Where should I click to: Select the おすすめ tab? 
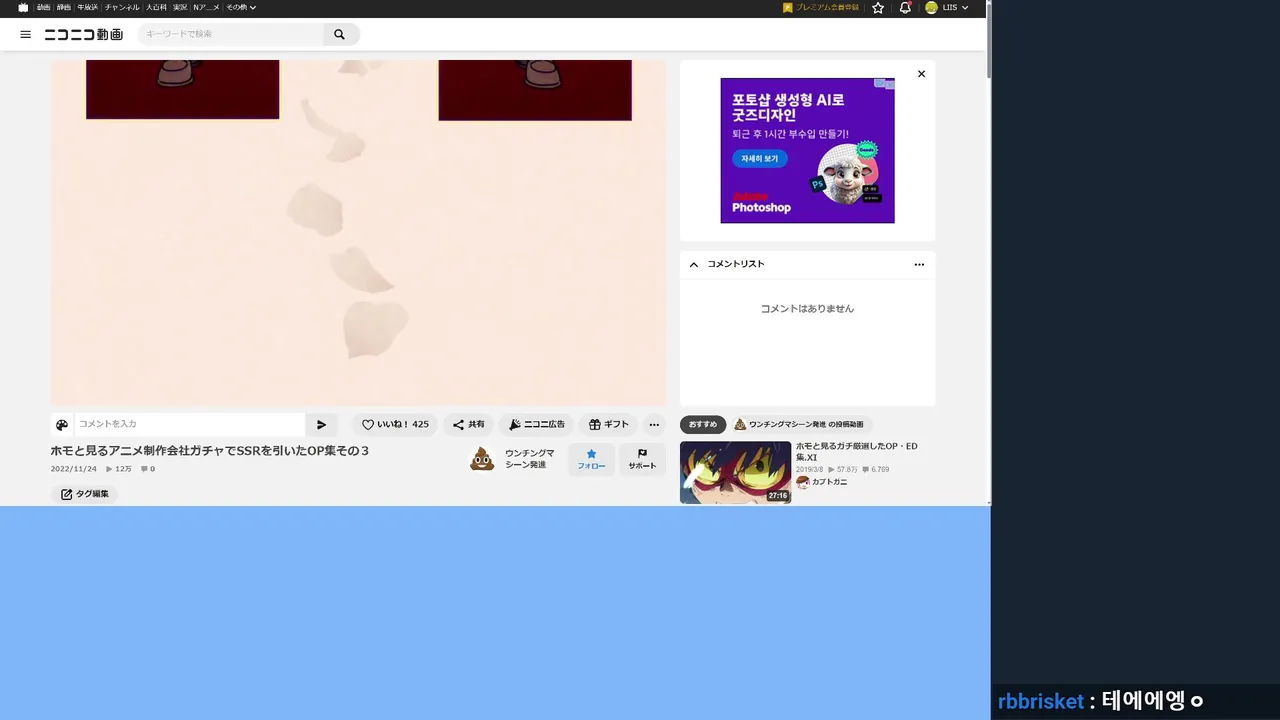703,424
